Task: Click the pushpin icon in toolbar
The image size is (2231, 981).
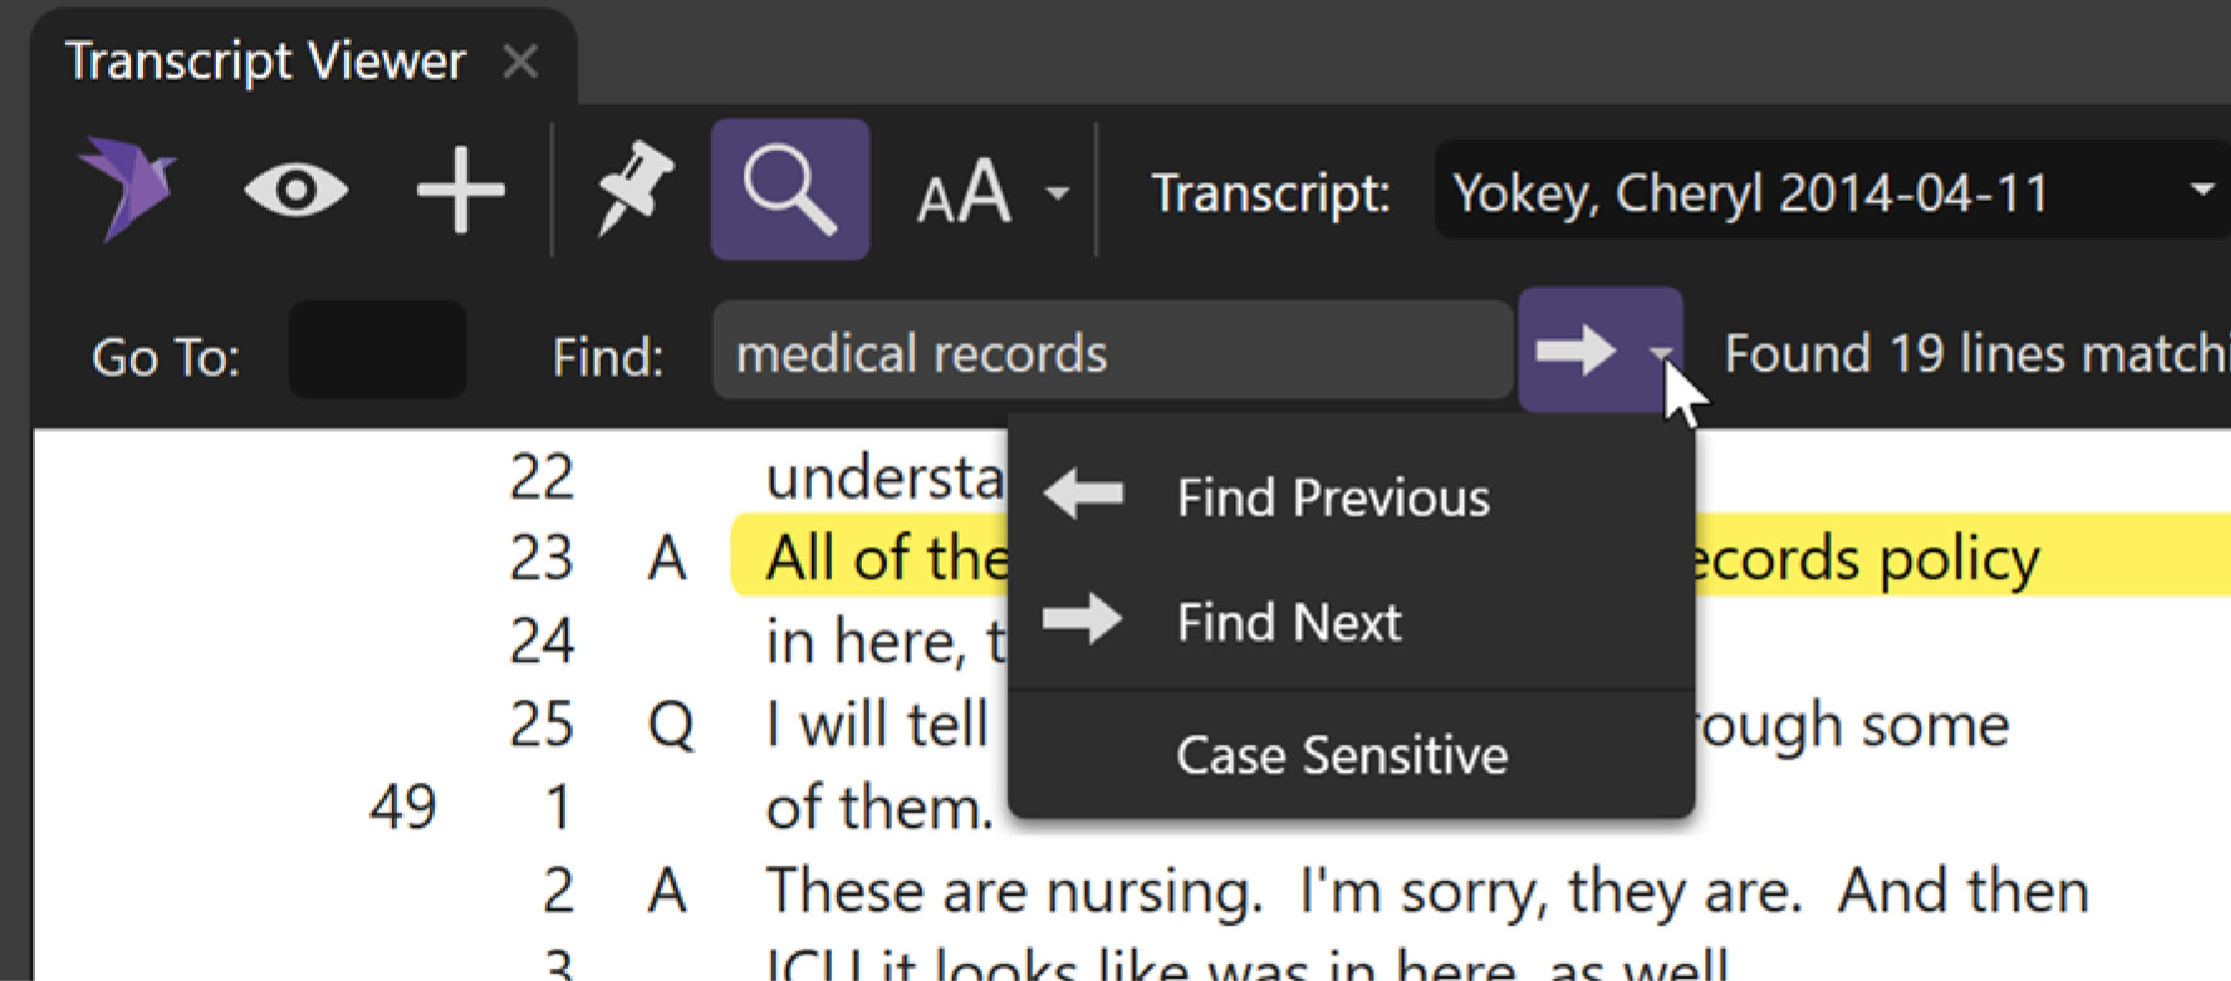Action: click(x=633, y=189)
